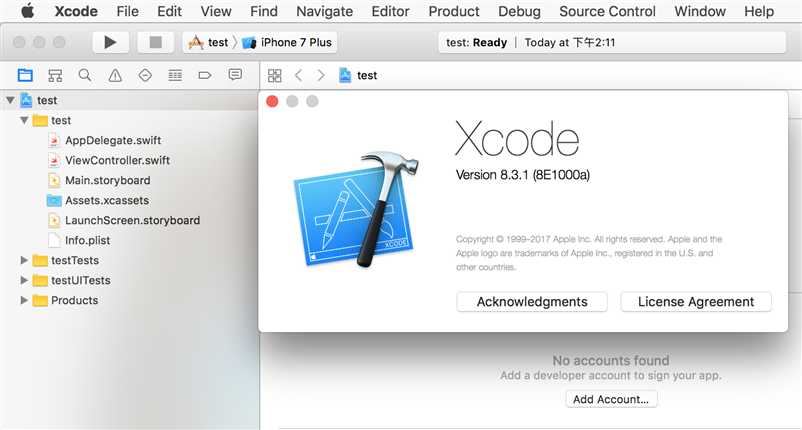
Task: Click 'Version 8.3.1 (8E1000a)' text
Action: pyautogui.click(x=522, y=175)
